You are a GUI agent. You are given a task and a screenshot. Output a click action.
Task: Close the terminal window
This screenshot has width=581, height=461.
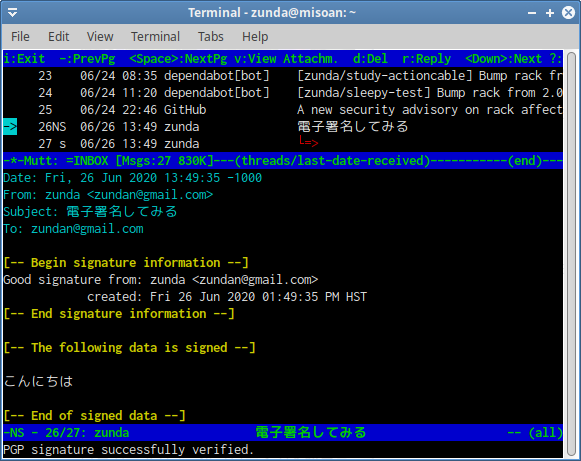click(568, 13)
